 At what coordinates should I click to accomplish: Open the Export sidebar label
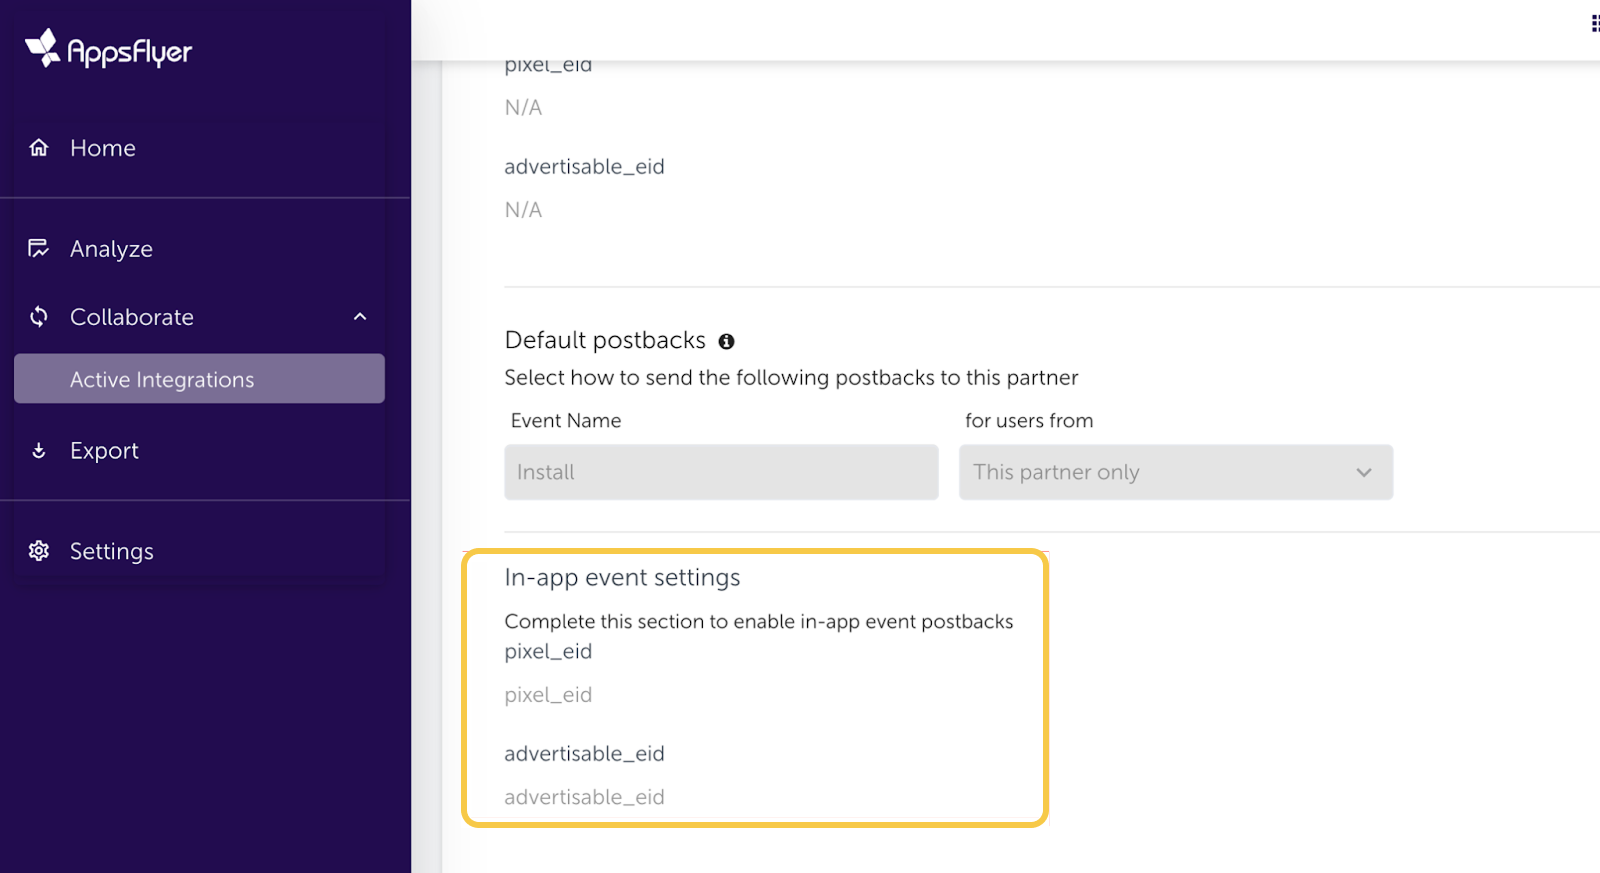coord(104,451)
